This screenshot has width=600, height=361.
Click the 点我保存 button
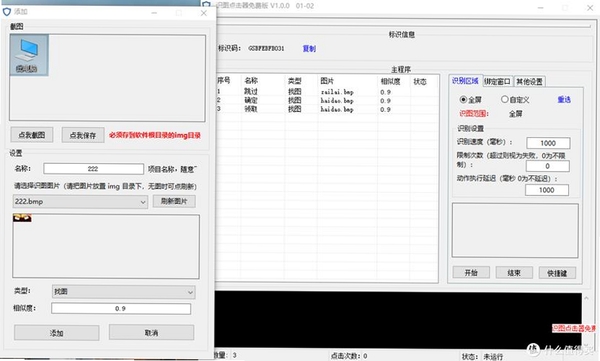coord(83,135)
